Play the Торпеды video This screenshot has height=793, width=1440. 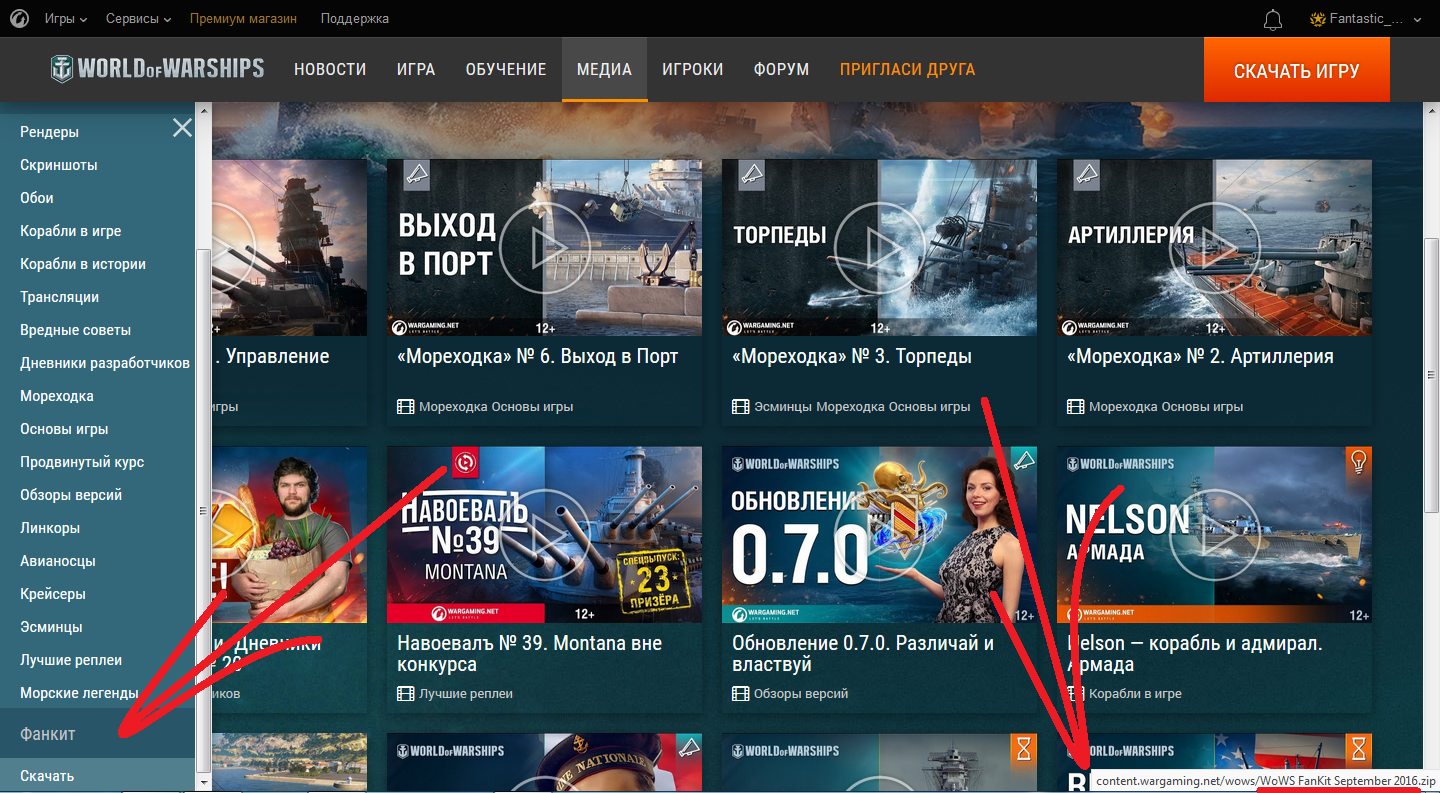pos(878,247)
